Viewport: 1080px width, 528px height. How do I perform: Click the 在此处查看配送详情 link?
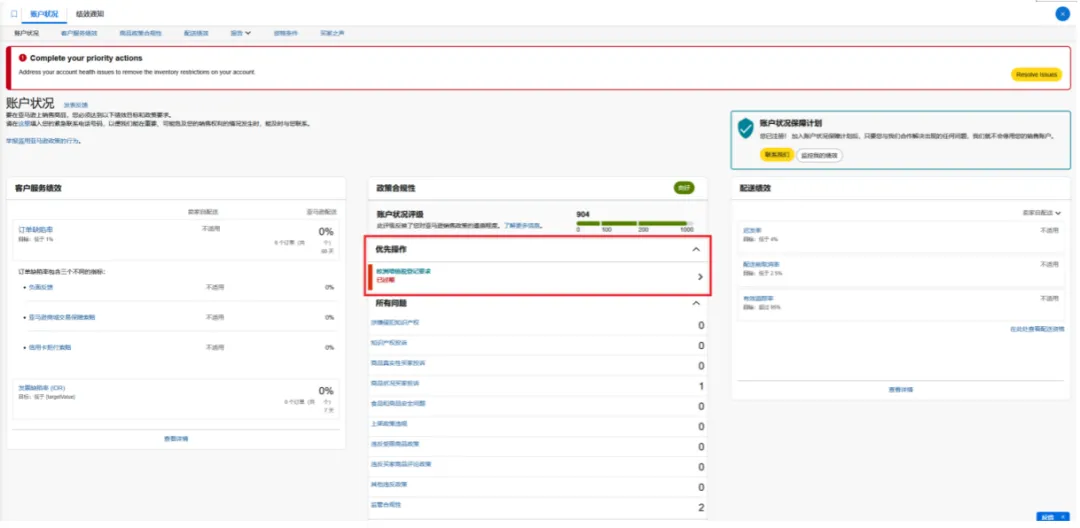[x=1037, y=329]
